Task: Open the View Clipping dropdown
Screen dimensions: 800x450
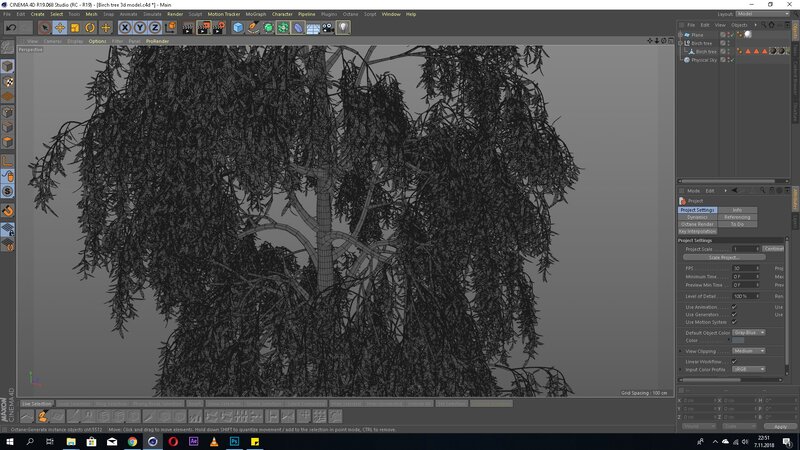Action: click(x=748, y=351)
